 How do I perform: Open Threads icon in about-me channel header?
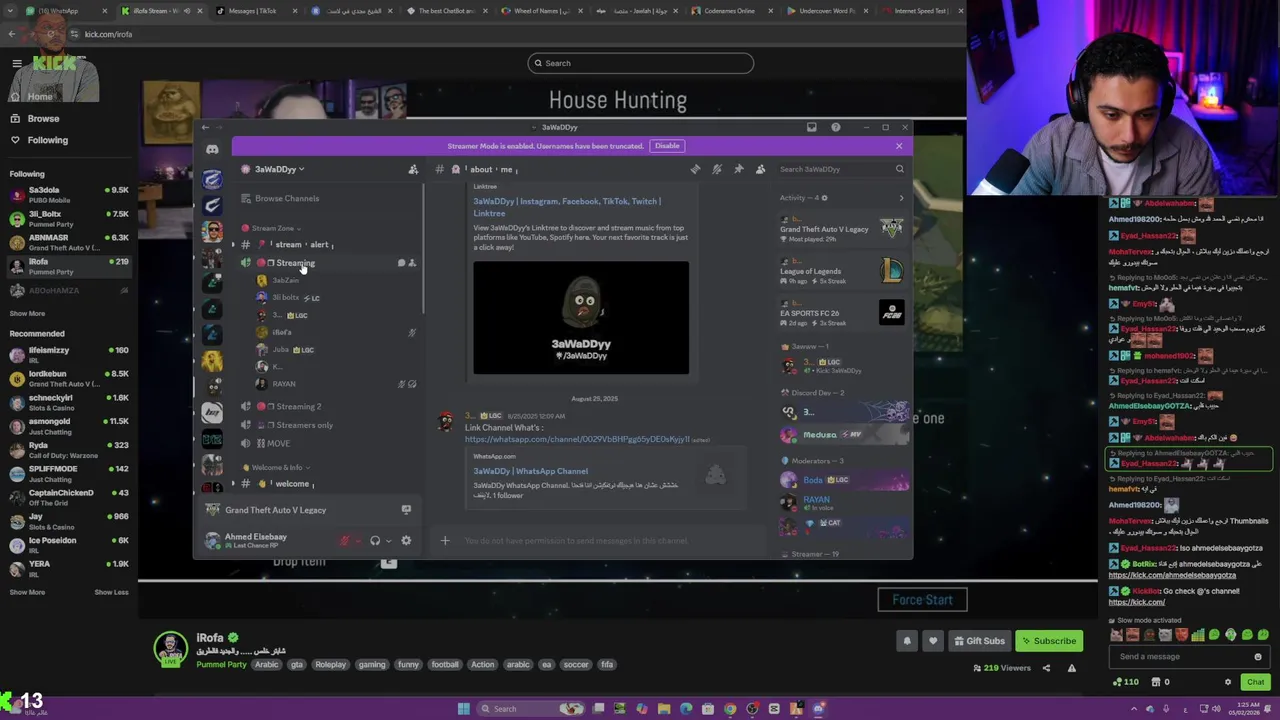point(695,169)
